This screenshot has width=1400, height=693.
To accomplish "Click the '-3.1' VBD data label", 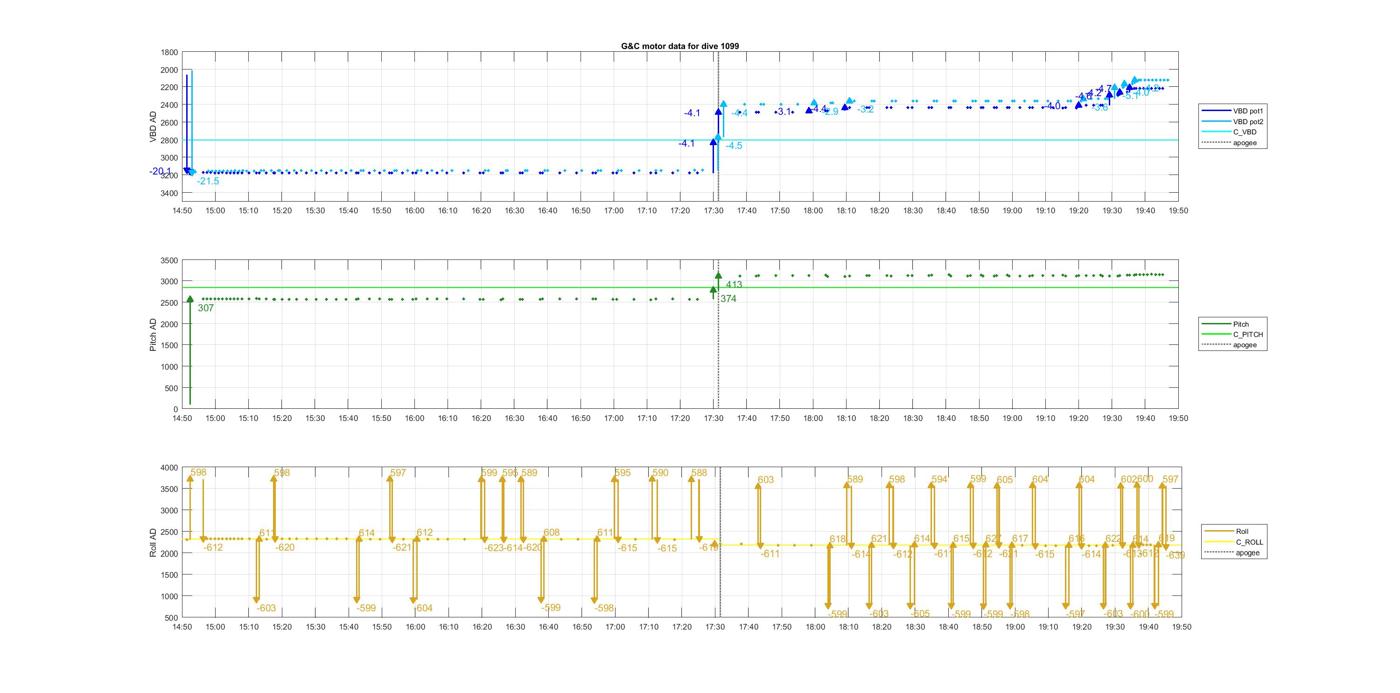I will click(783, 112).
